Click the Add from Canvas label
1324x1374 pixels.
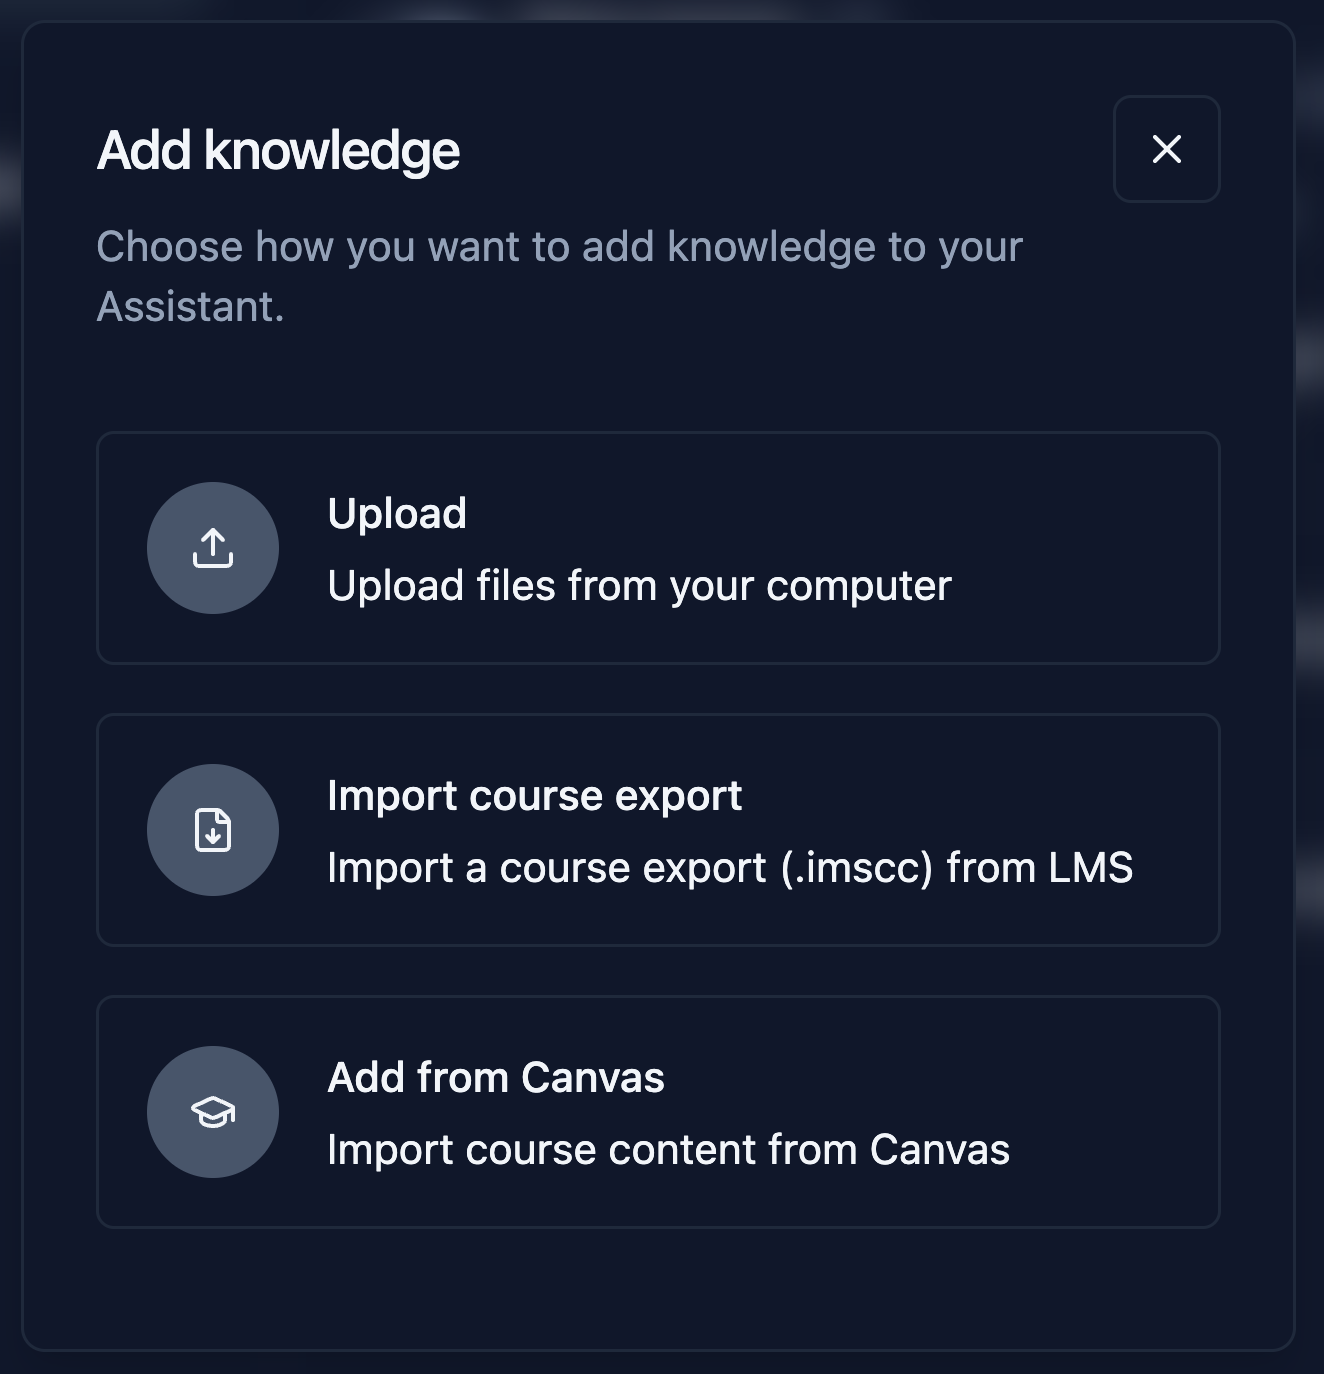coord(496,1078)
